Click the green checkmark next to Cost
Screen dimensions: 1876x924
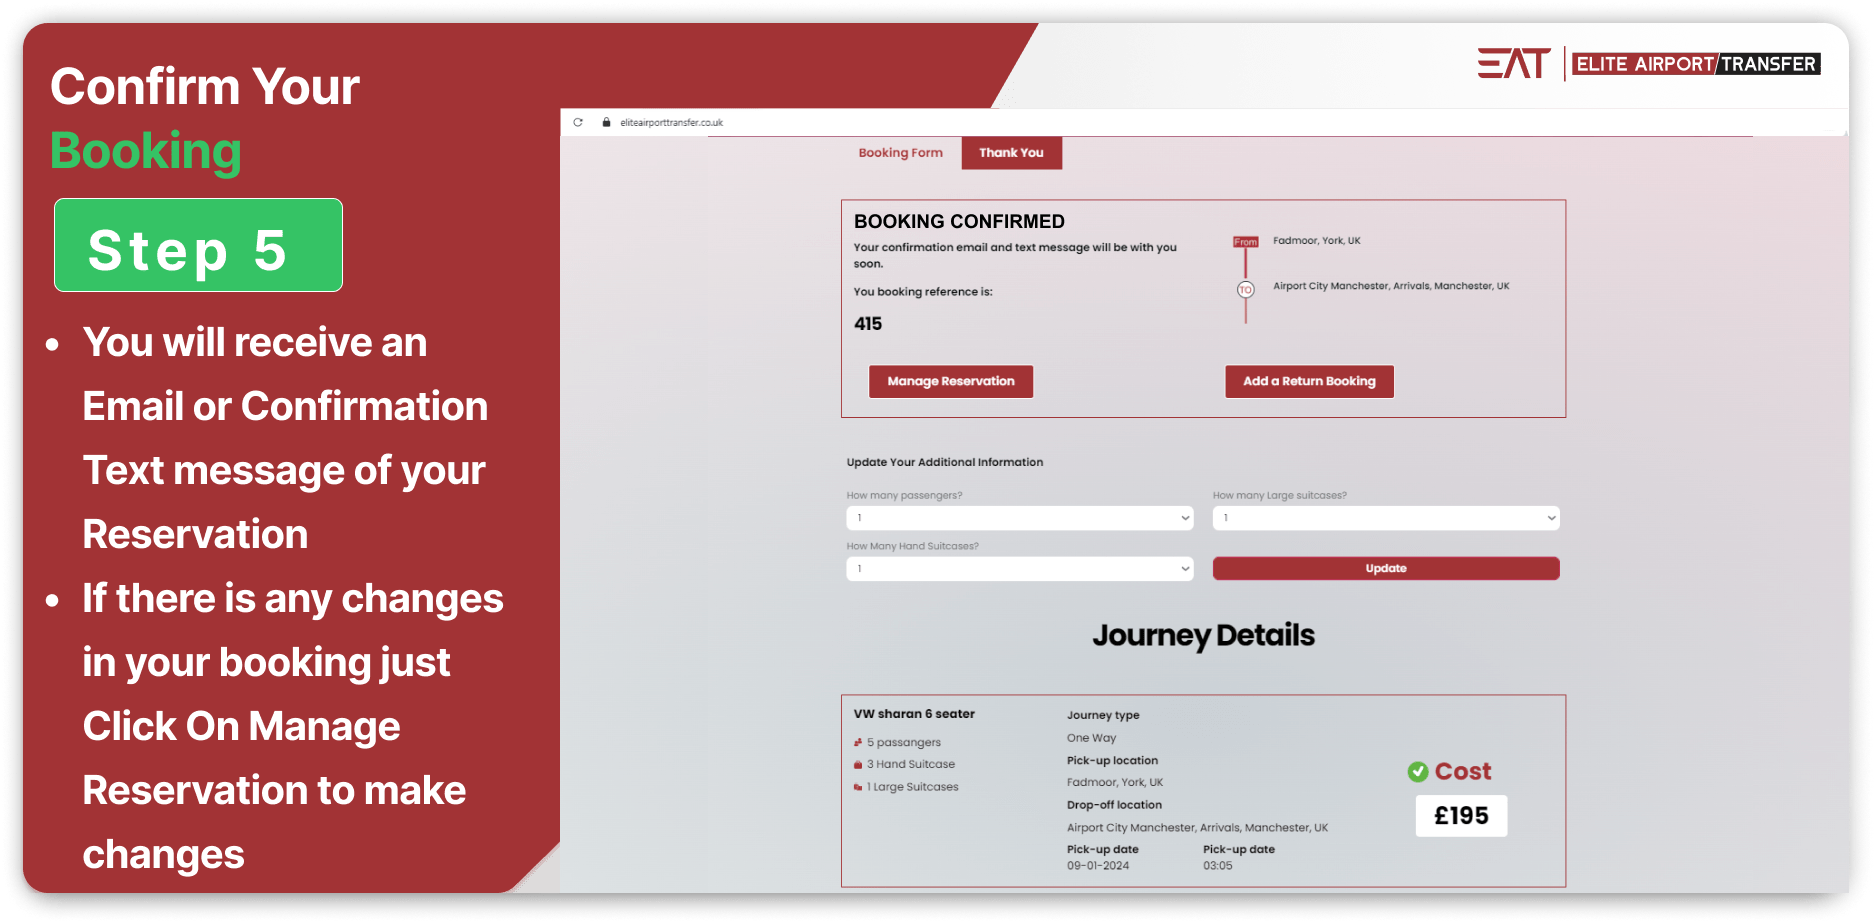click(x=1419, y=771)
